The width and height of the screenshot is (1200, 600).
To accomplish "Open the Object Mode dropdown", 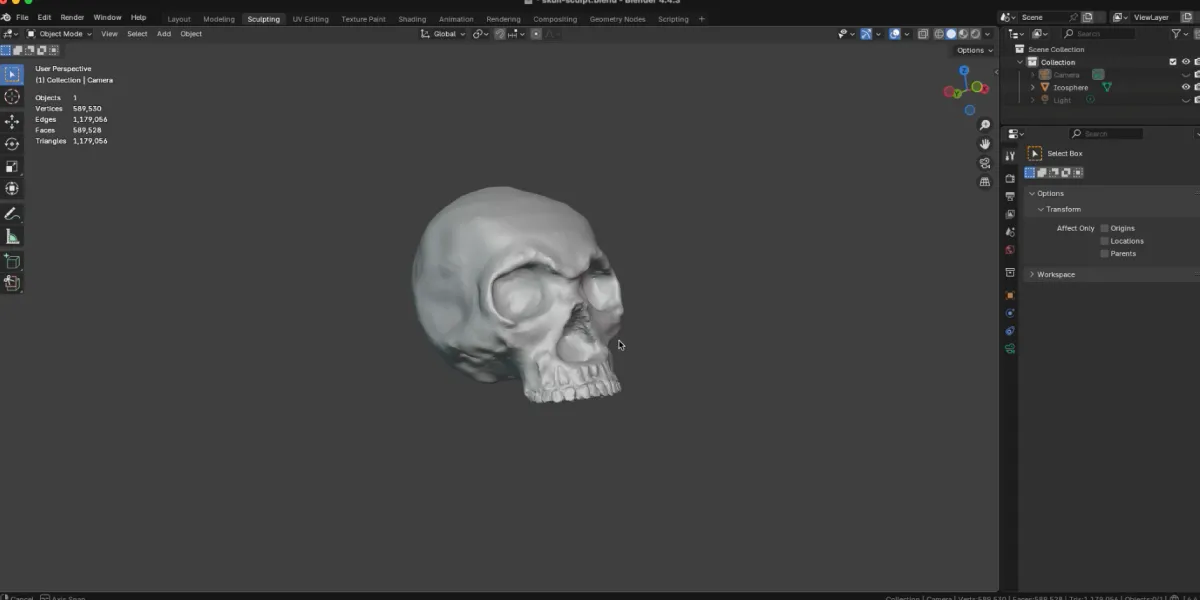I will 60,33.
